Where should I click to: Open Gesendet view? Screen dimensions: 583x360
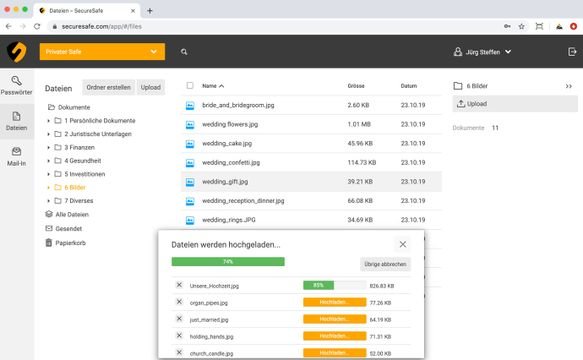click(x=64, y=228)
